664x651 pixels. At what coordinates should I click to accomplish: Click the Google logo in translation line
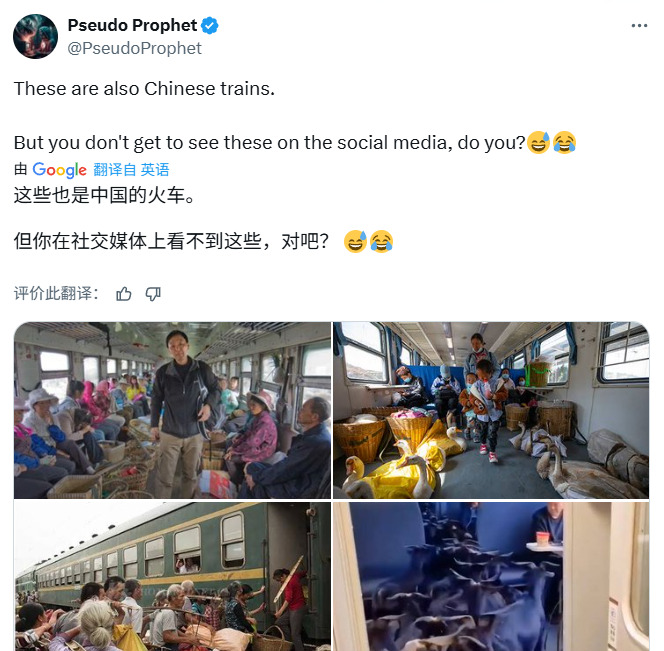[x=59, y=170]
